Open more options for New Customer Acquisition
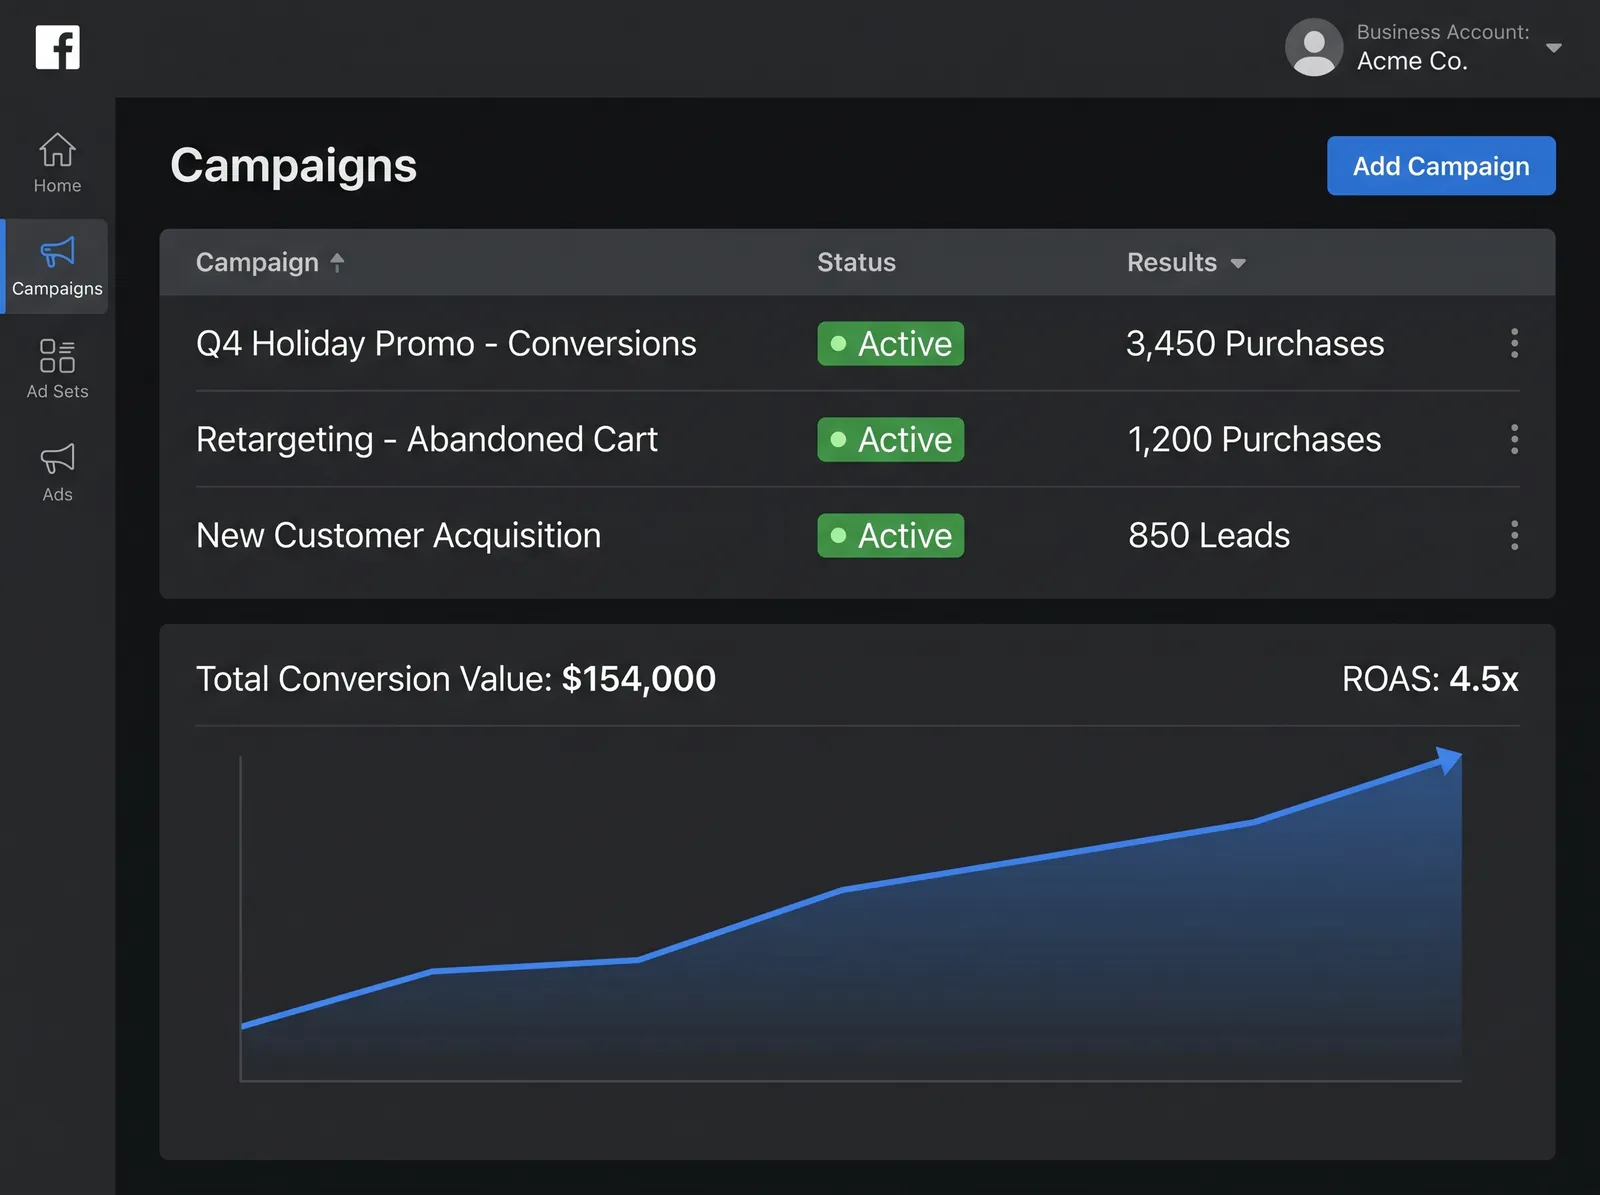The width and height of the screenshot is (1600, 1195). pos(1514,535)
